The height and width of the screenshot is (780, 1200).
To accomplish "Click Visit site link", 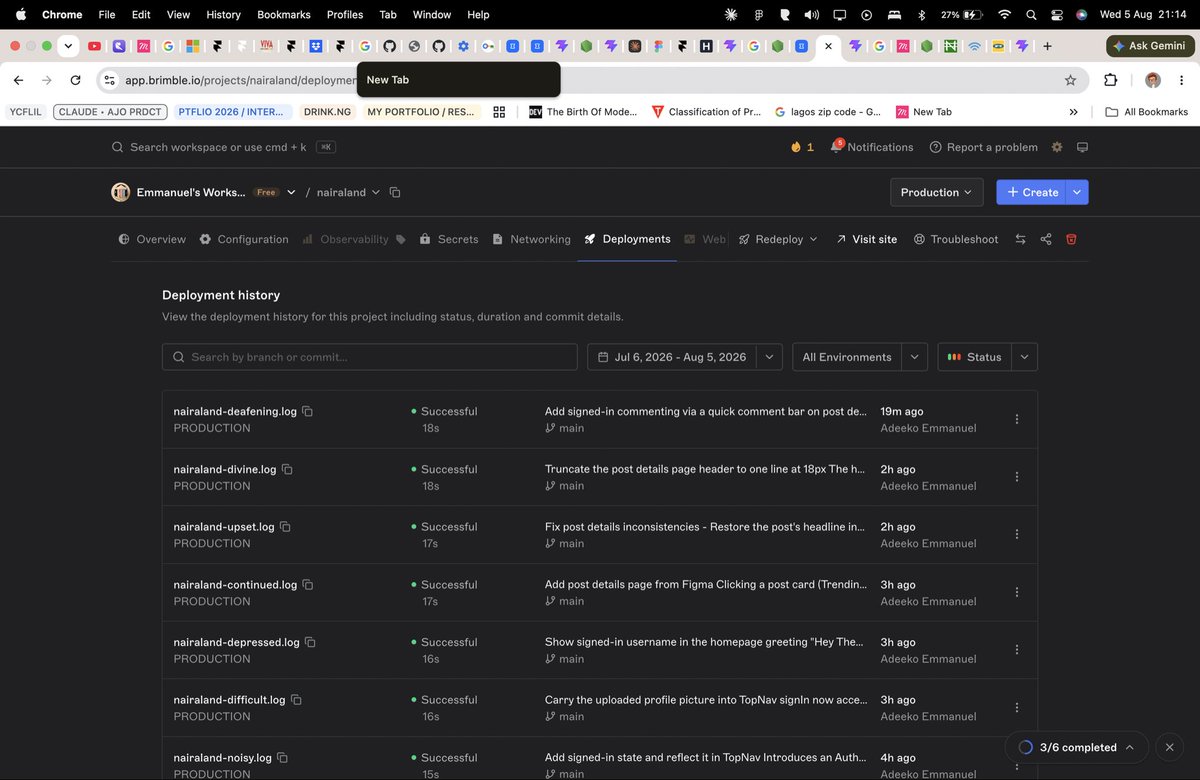I will [866, 239].
